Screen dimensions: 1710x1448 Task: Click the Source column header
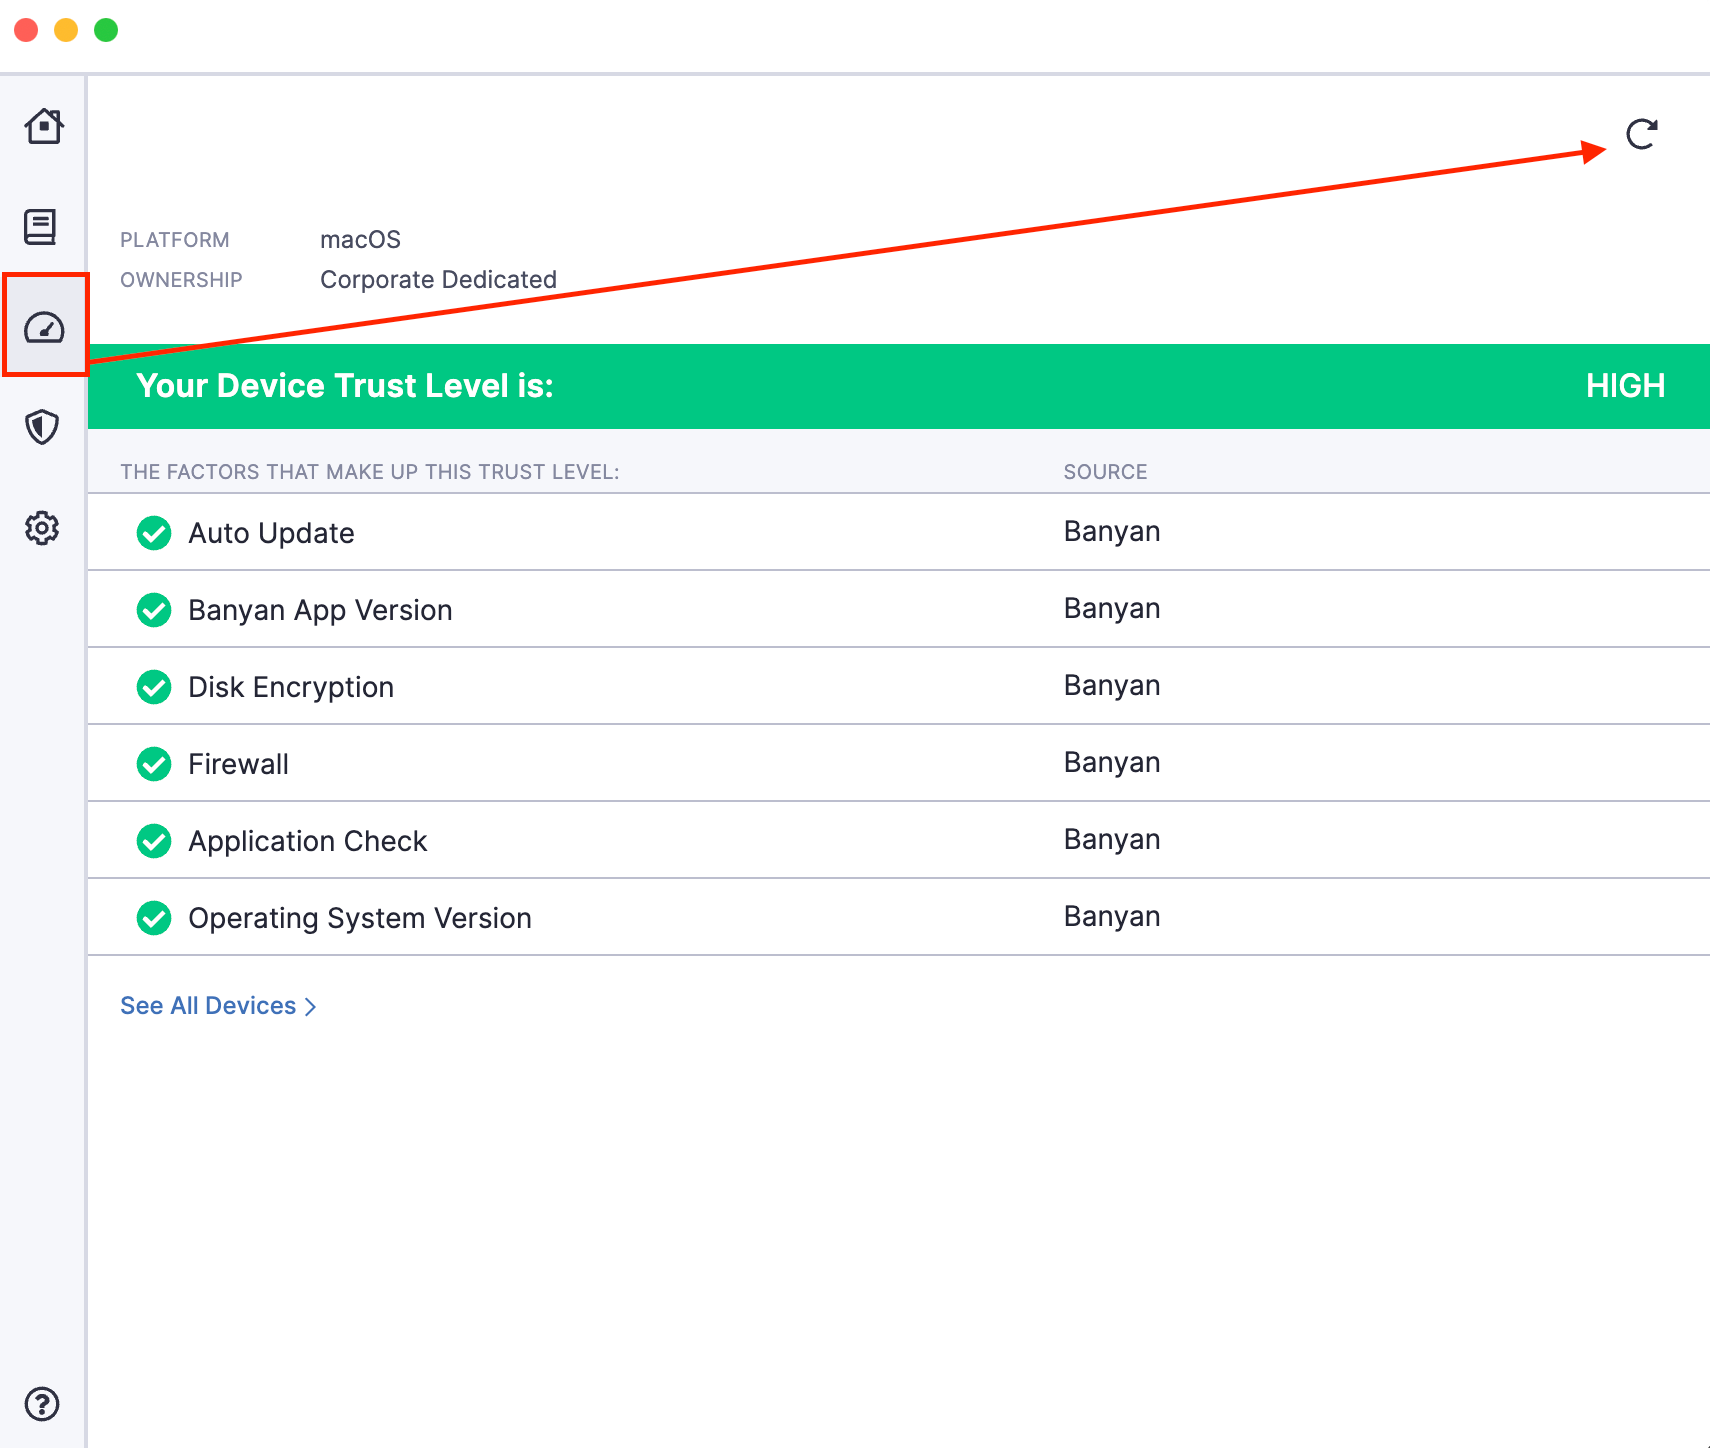[x=1105, y=472]
